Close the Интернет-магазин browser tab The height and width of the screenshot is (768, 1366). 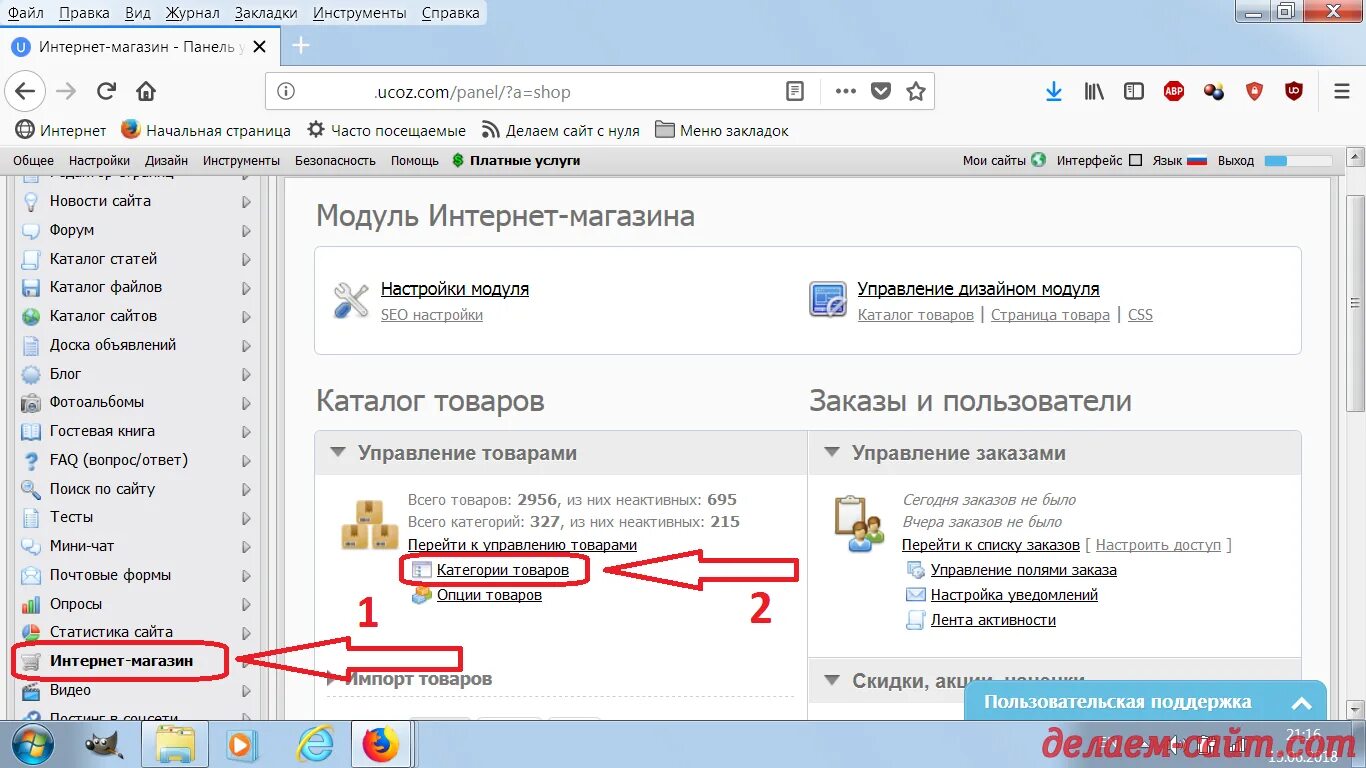click(260, 47)
